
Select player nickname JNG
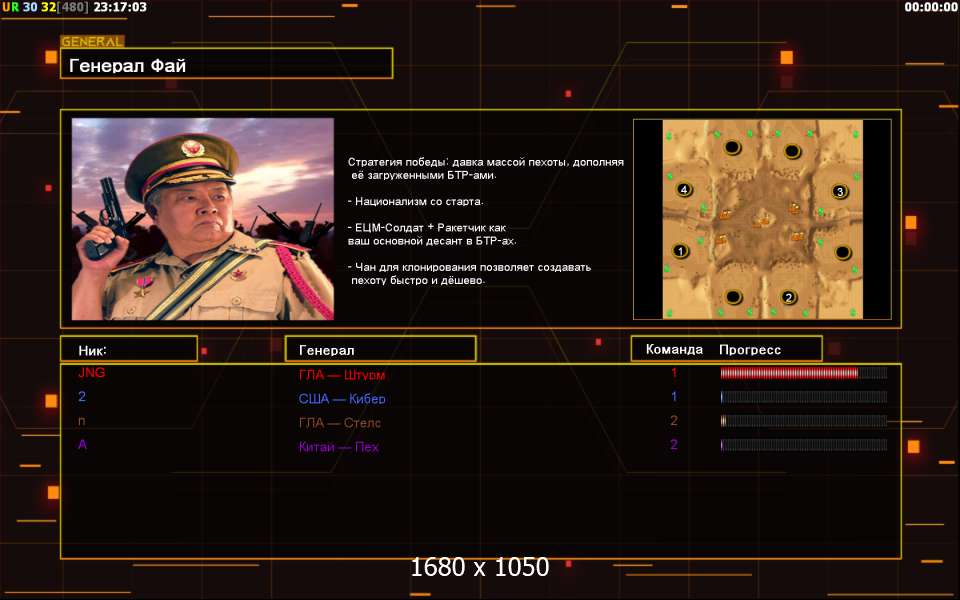92,372
